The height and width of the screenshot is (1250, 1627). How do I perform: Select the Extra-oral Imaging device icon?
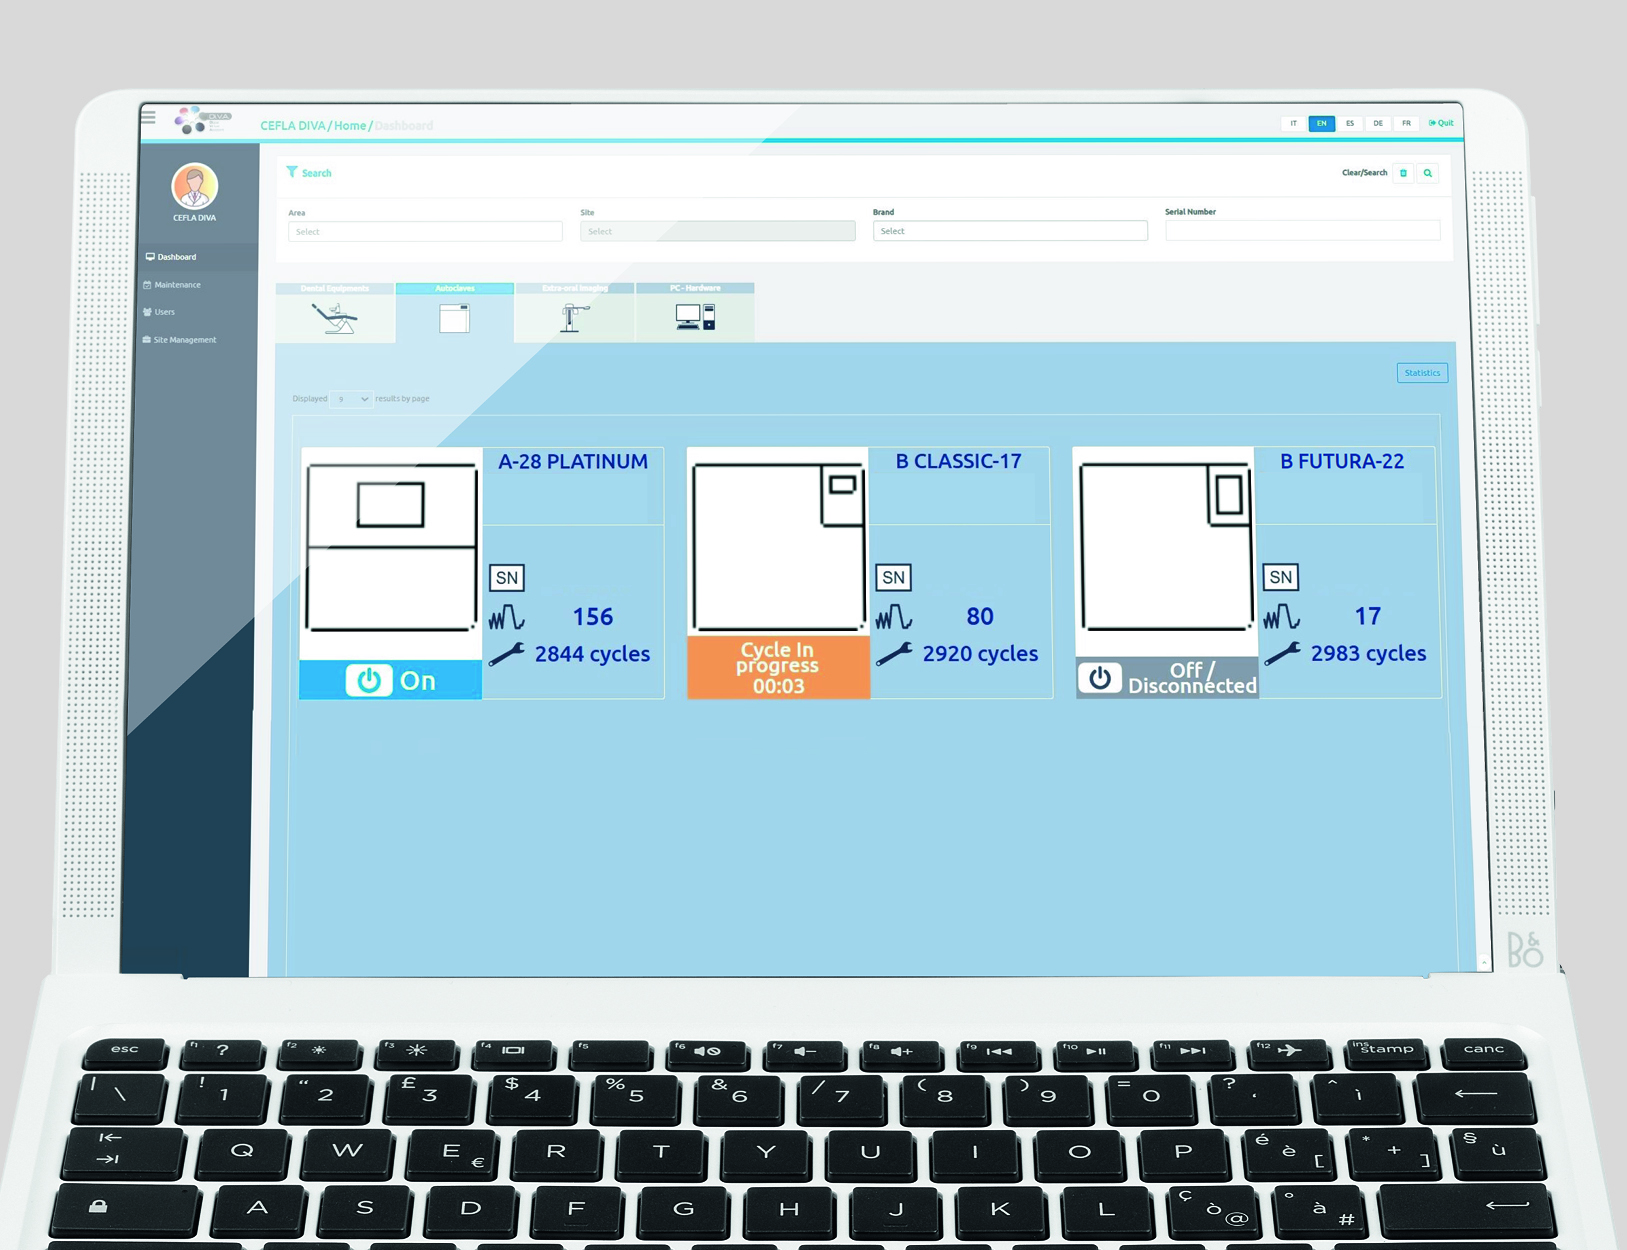tap(573, 318)
